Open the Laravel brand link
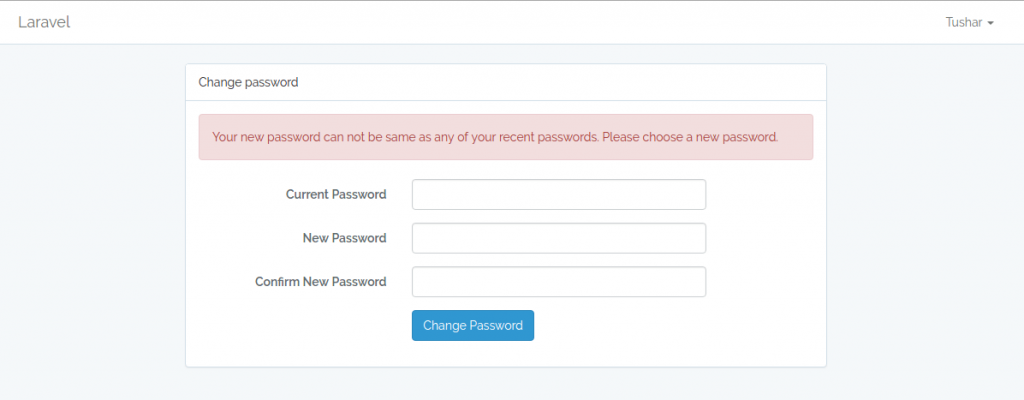This screenshot has width=1024, height=400. pyautogui.click(x=44, y=22)
